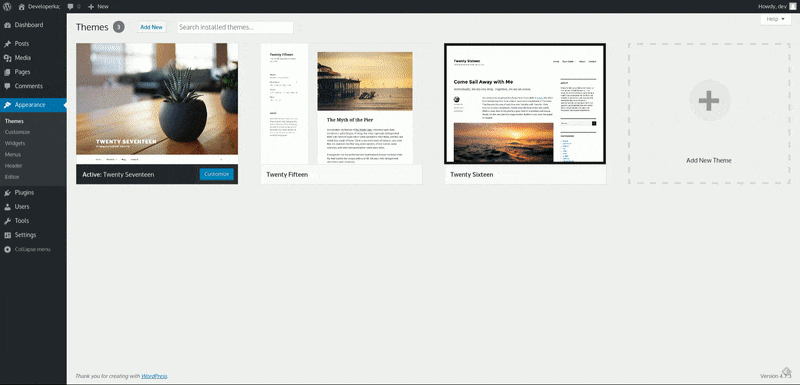Focus the Search installed themes field
Viewport: 800px width, 385px height.
[235, 28]
